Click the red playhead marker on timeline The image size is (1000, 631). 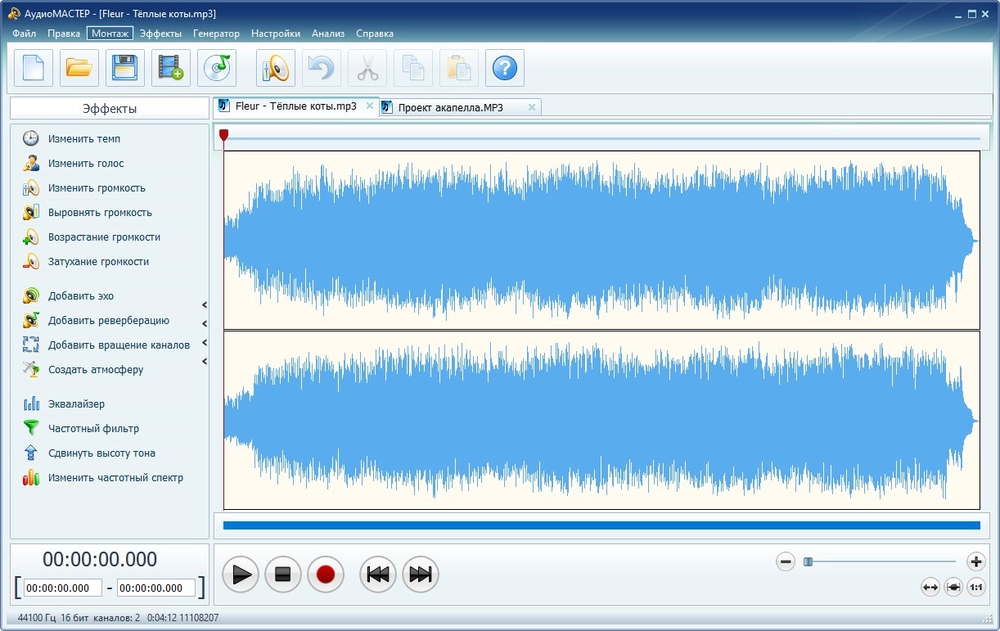(x=224, y=135)
